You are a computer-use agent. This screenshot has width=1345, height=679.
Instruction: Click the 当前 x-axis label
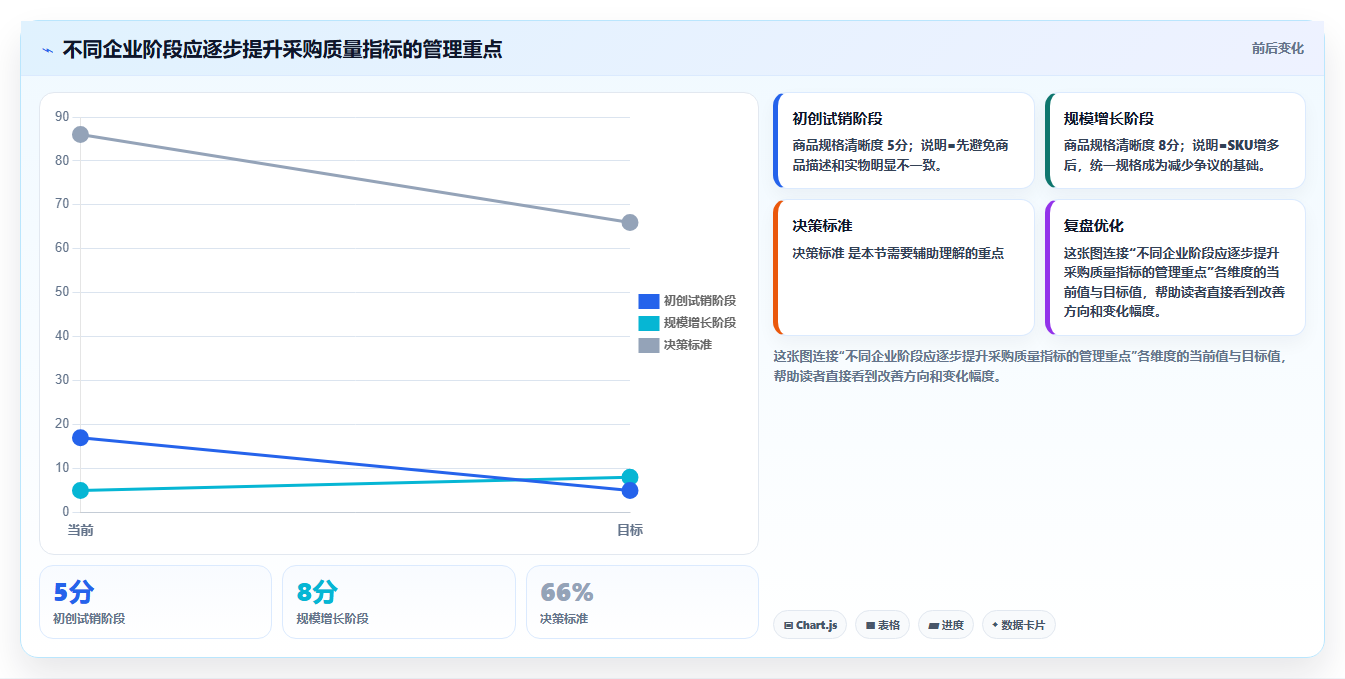click(x=80, y=530)
